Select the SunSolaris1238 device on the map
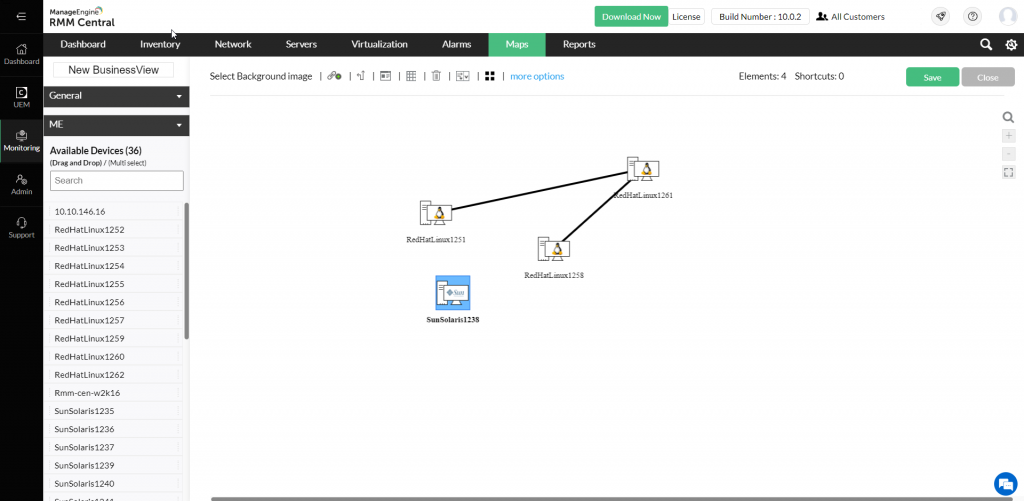Screen dimensions: 1024x501 (x=453, y=293)
